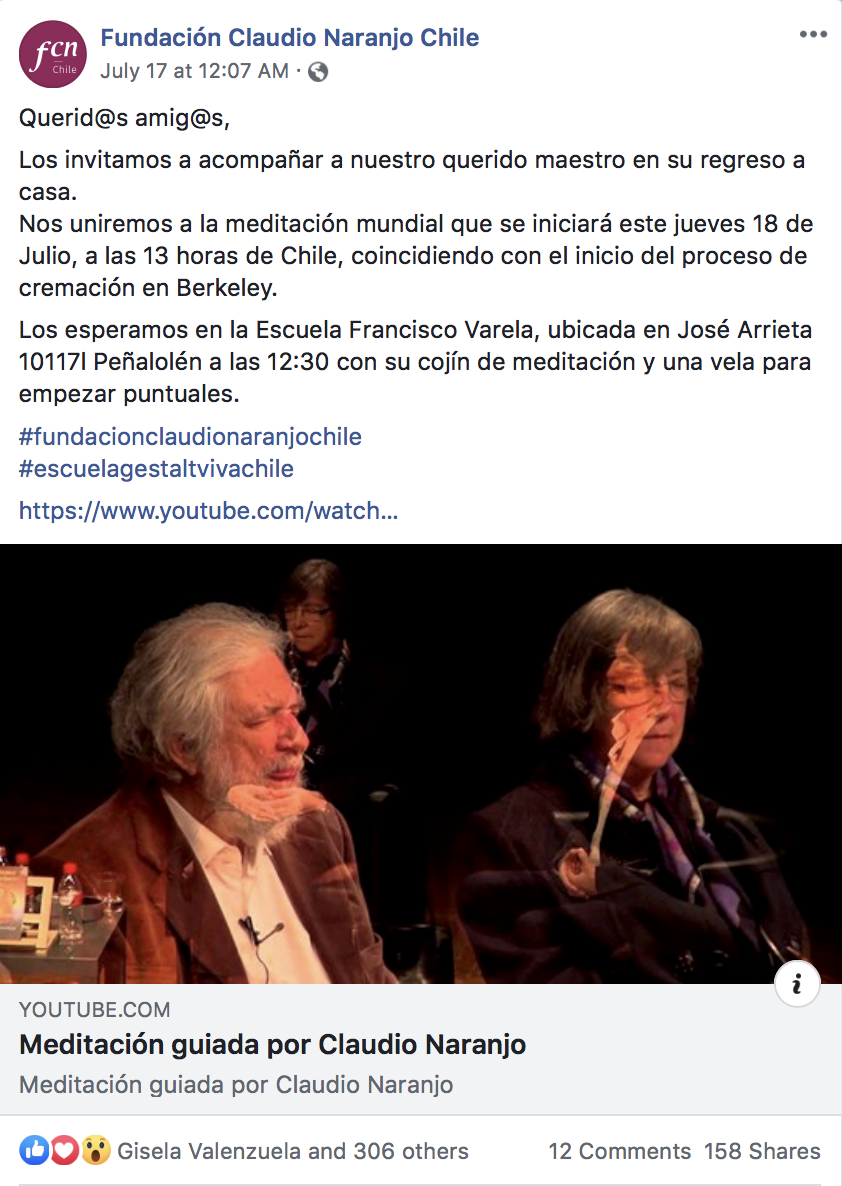The height and width of the screenshot is (1186, 842).
Task: View the 158 Shares list
Action: tap(763, 1151)
